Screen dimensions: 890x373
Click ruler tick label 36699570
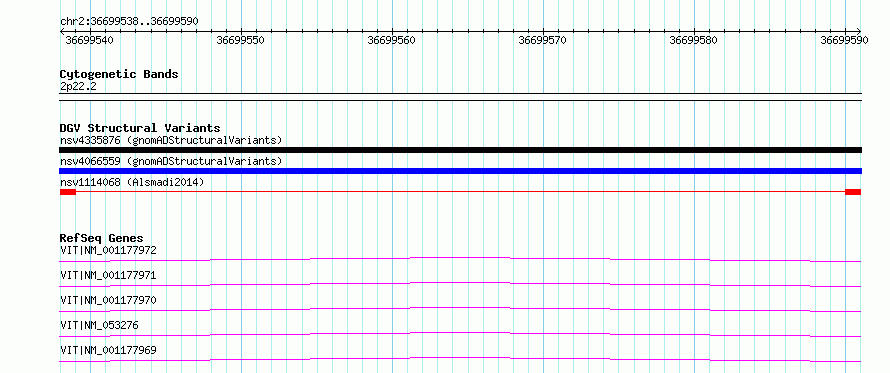point(543,40)
